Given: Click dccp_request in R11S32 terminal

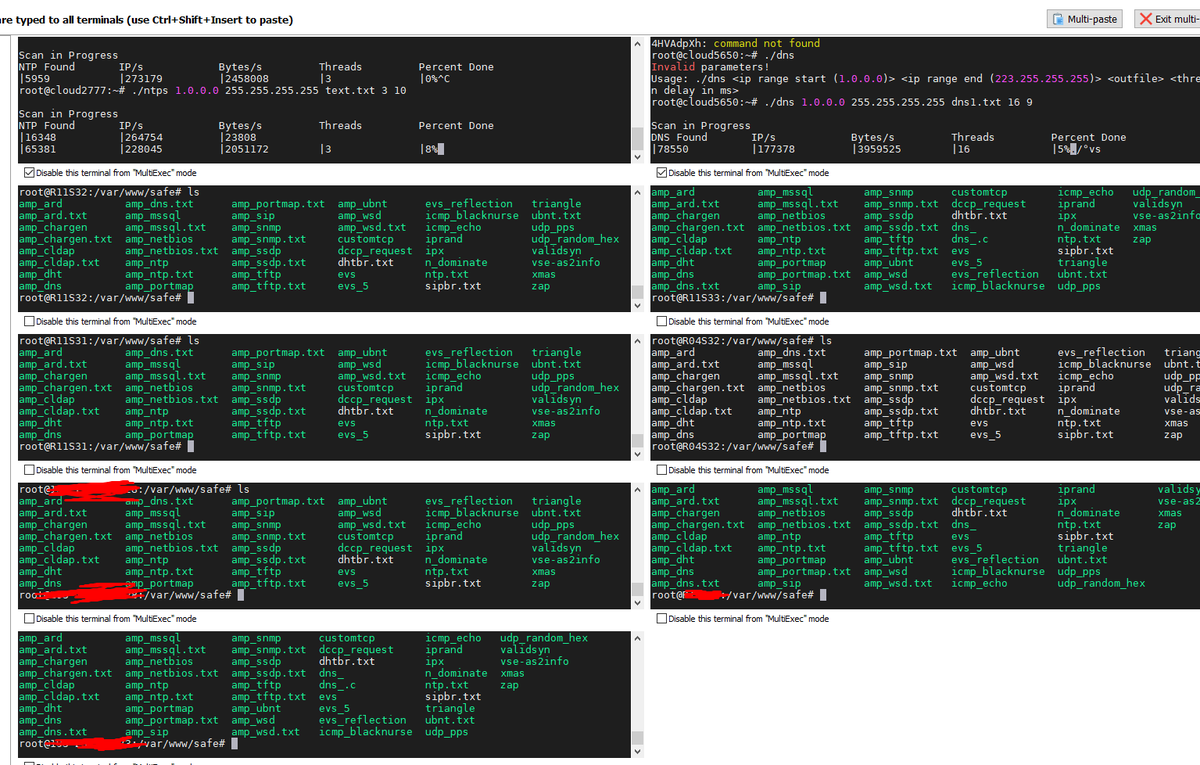Looking at the screenshot, I should coord(375,251).
